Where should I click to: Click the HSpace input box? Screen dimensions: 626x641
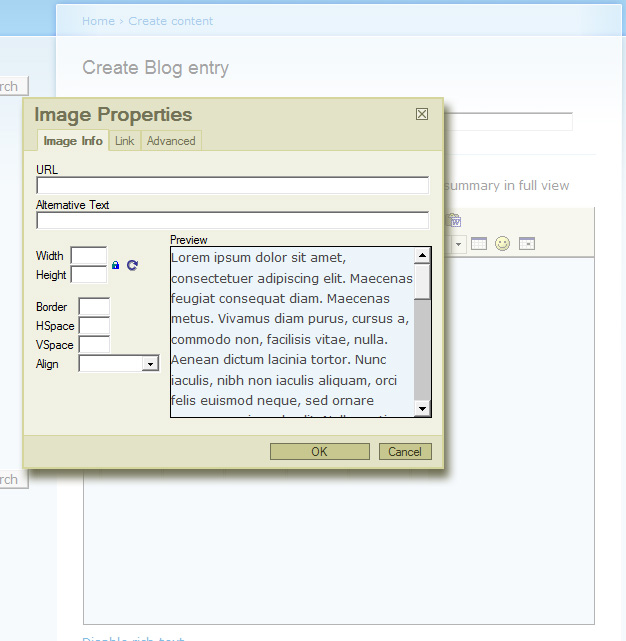tap(94, 325)
